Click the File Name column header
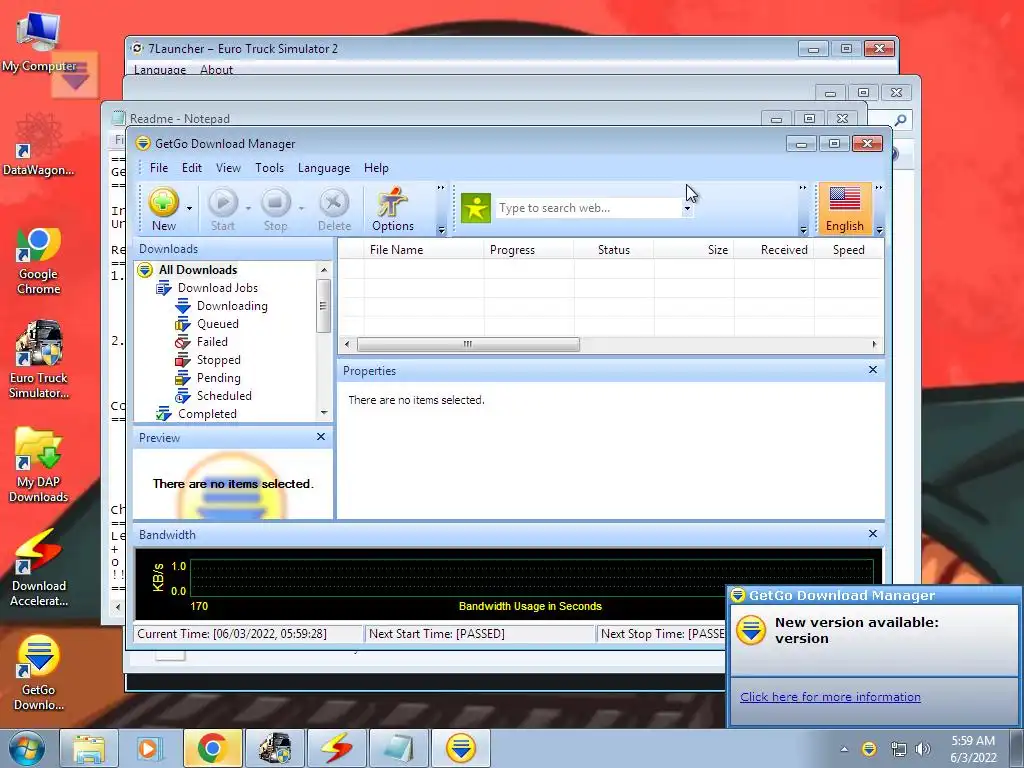 click(423, 249)
